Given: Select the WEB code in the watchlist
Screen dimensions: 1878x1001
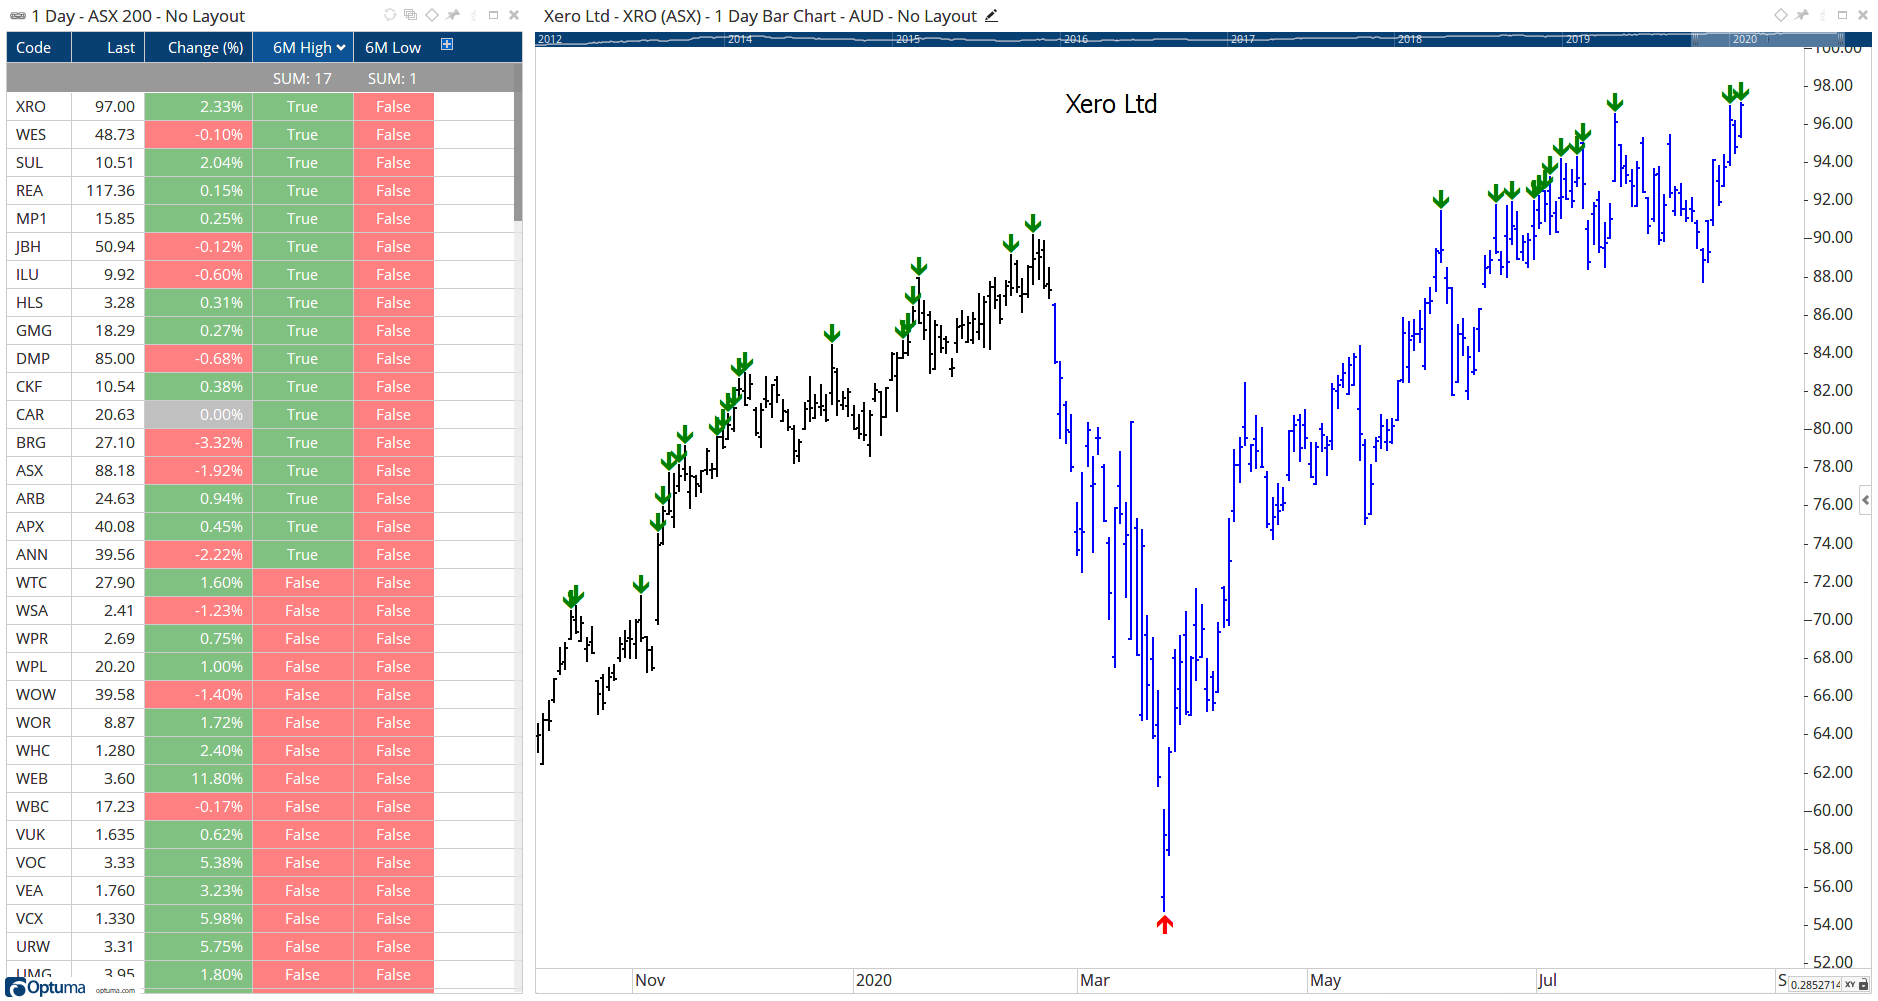Looking at the screenshot, I should click(32, 778).
